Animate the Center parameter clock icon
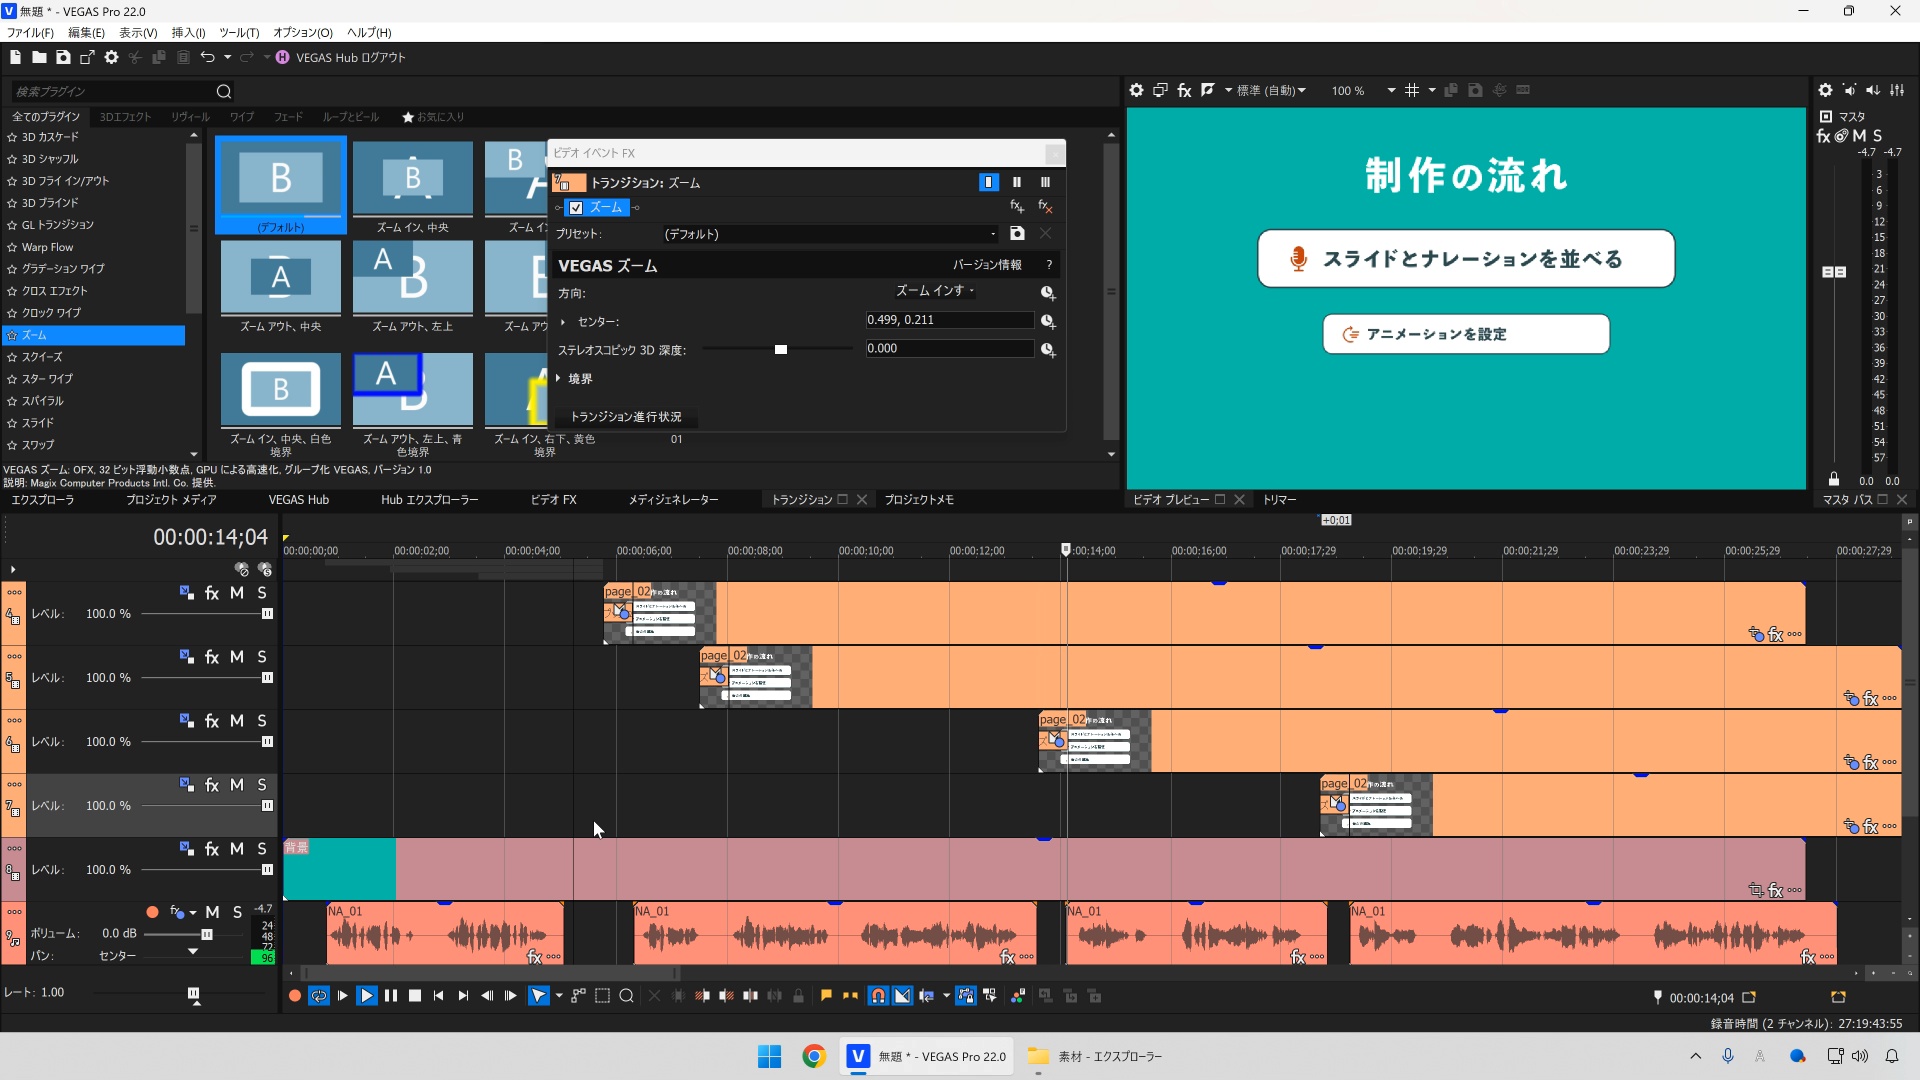This screenshot has height=1080, width=1920. (1048, 321)
